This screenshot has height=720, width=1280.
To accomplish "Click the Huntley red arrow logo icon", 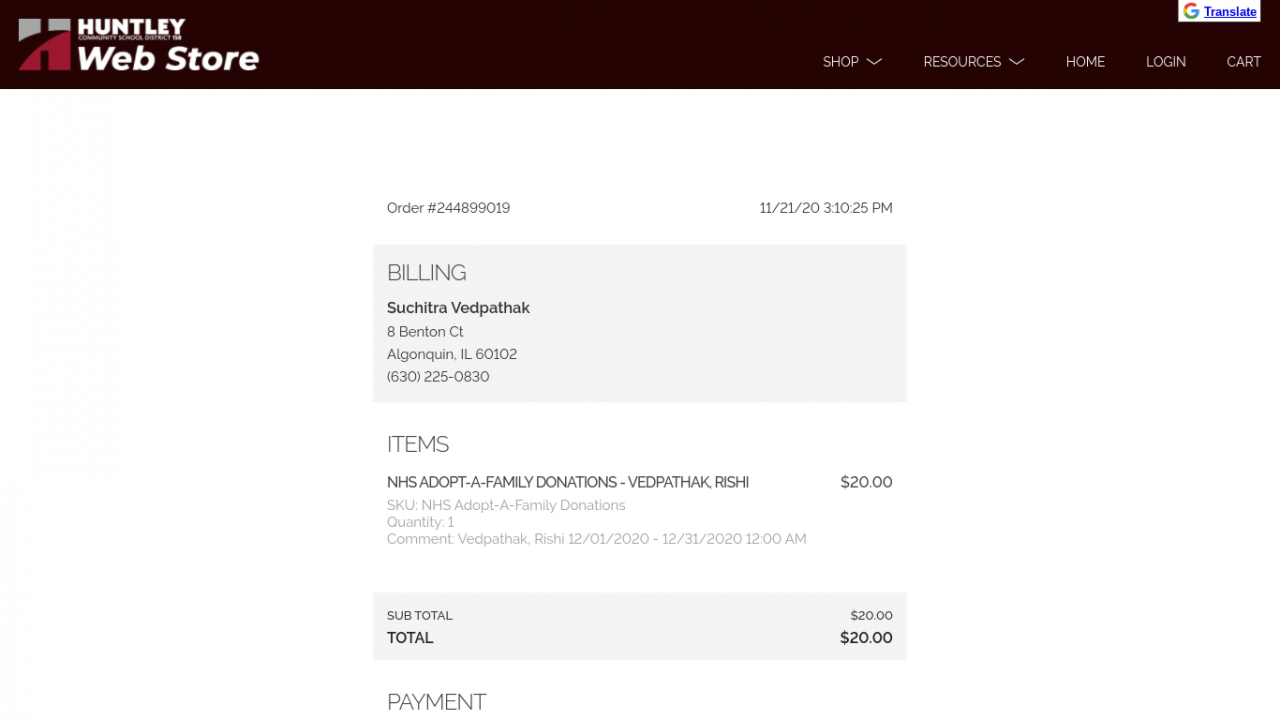I will [x=44, y=45].
